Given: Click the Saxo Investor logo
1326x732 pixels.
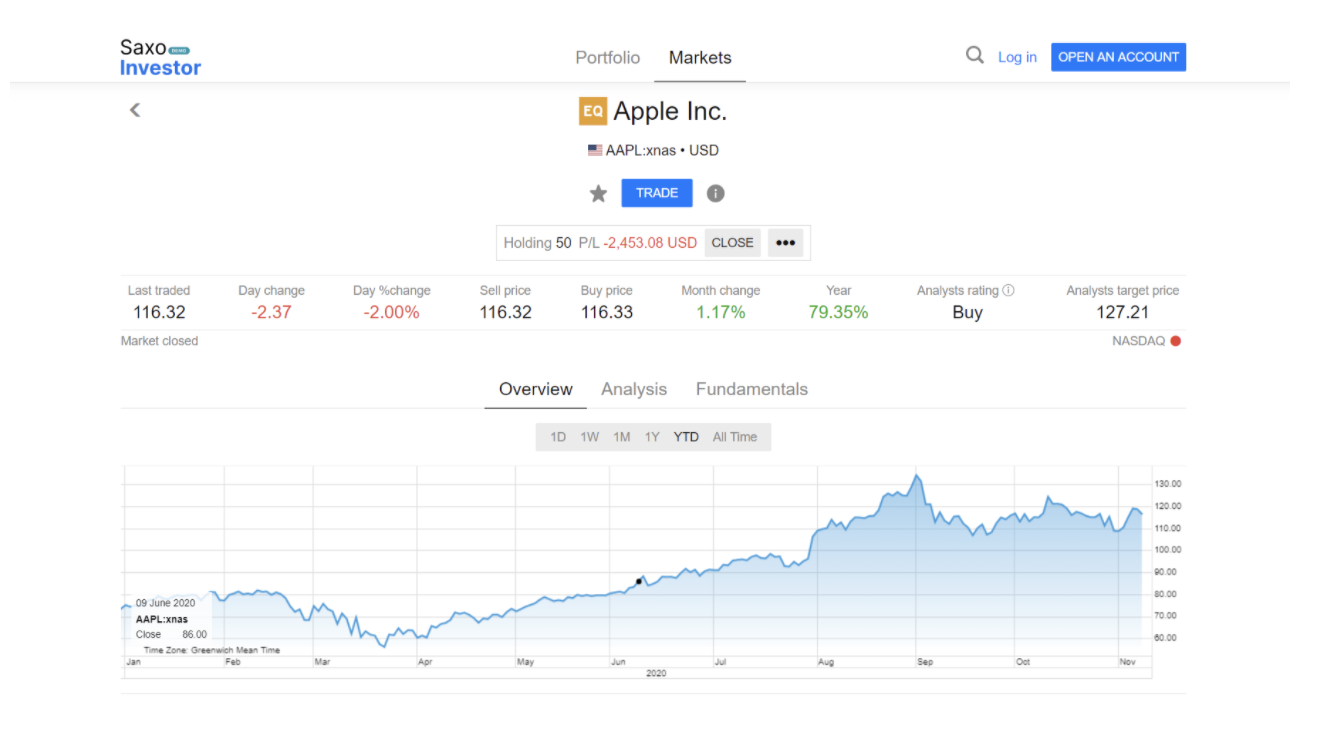Looking at the screenshot, I should (x=160, y=58).
